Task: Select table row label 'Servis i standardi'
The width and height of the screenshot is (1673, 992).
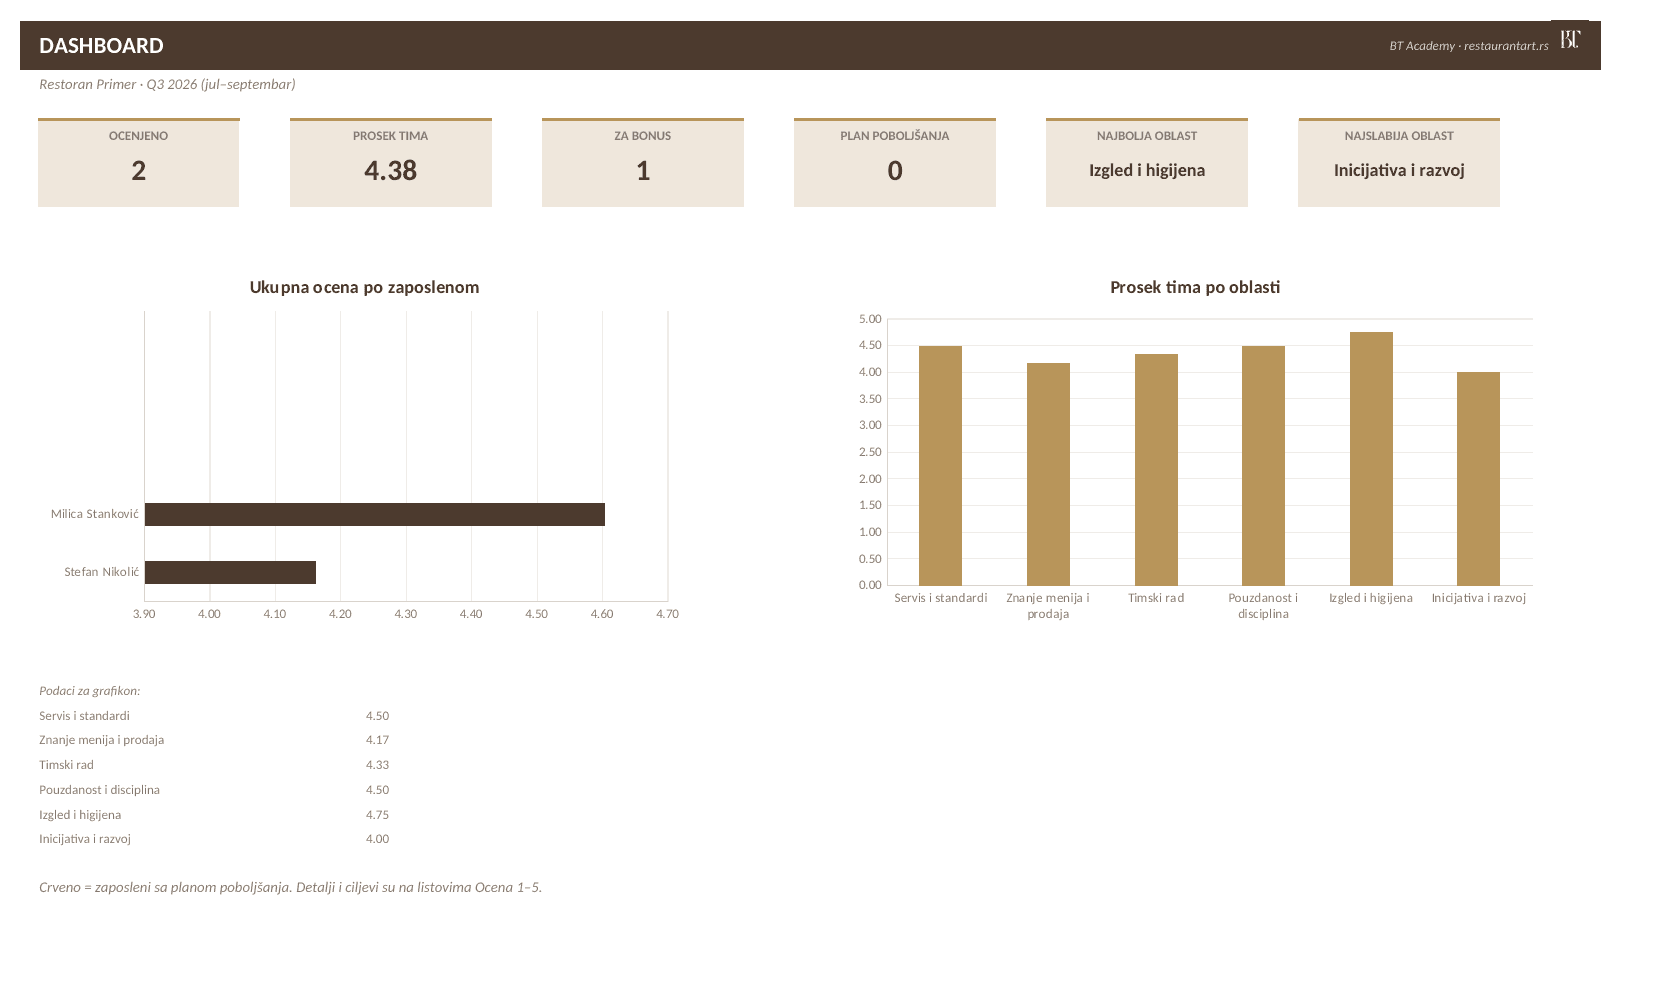Action: coord(85,716)
